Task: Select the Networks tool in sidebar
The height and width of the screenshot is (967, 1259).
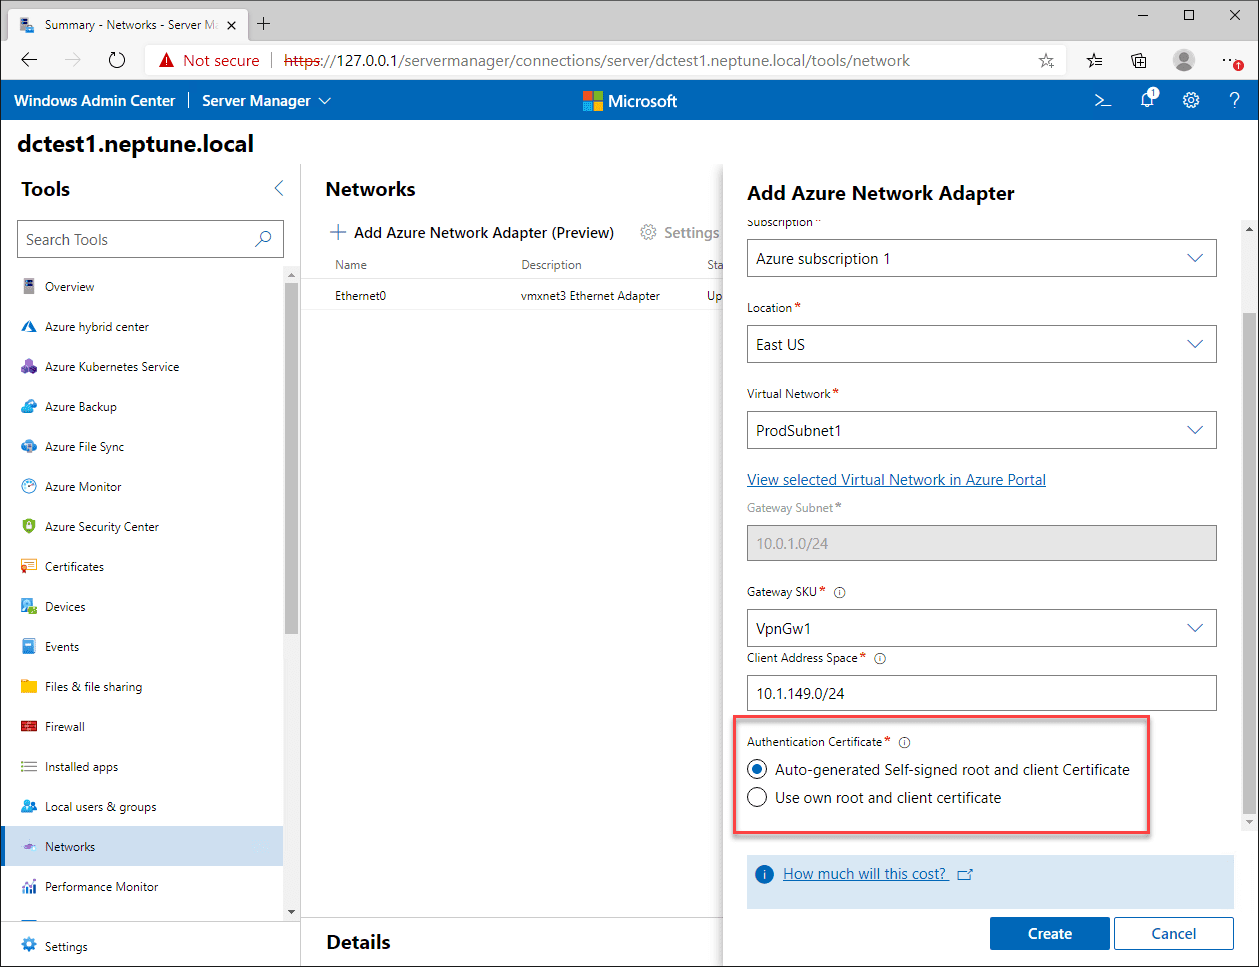Action: click(70, 846)
